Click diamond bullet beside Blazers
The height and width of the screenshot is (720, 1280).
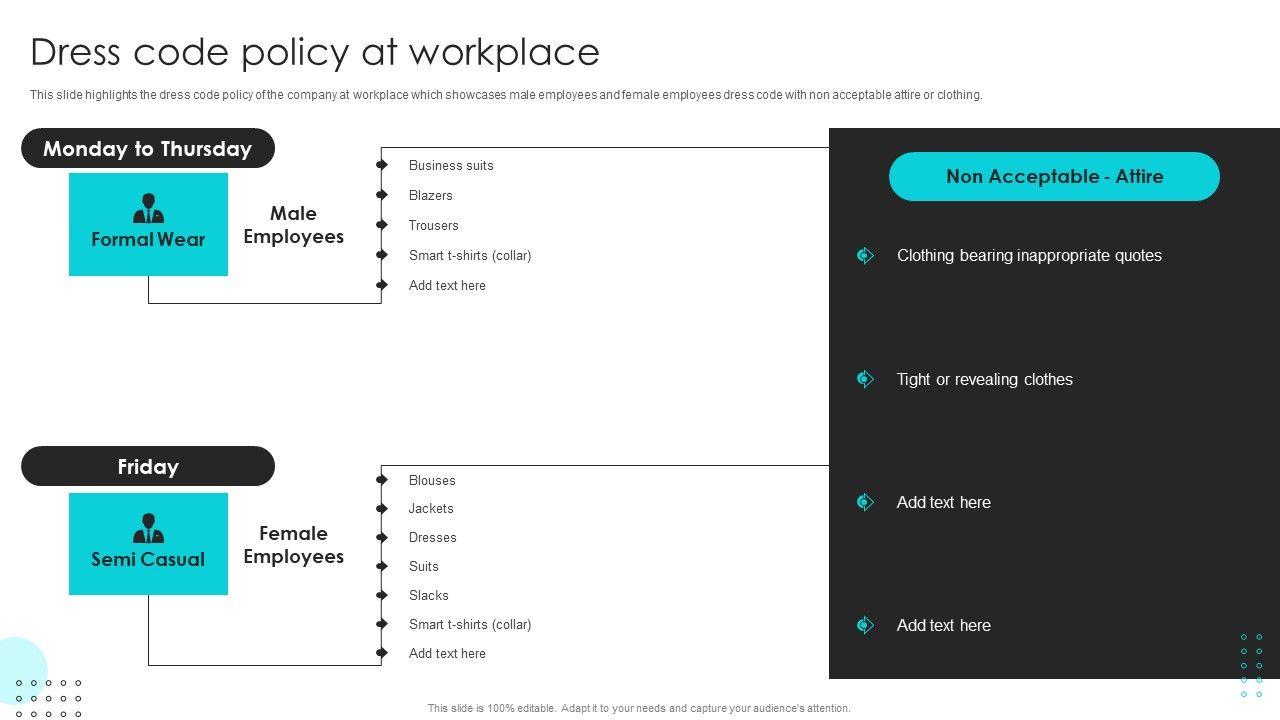[381, 195]
